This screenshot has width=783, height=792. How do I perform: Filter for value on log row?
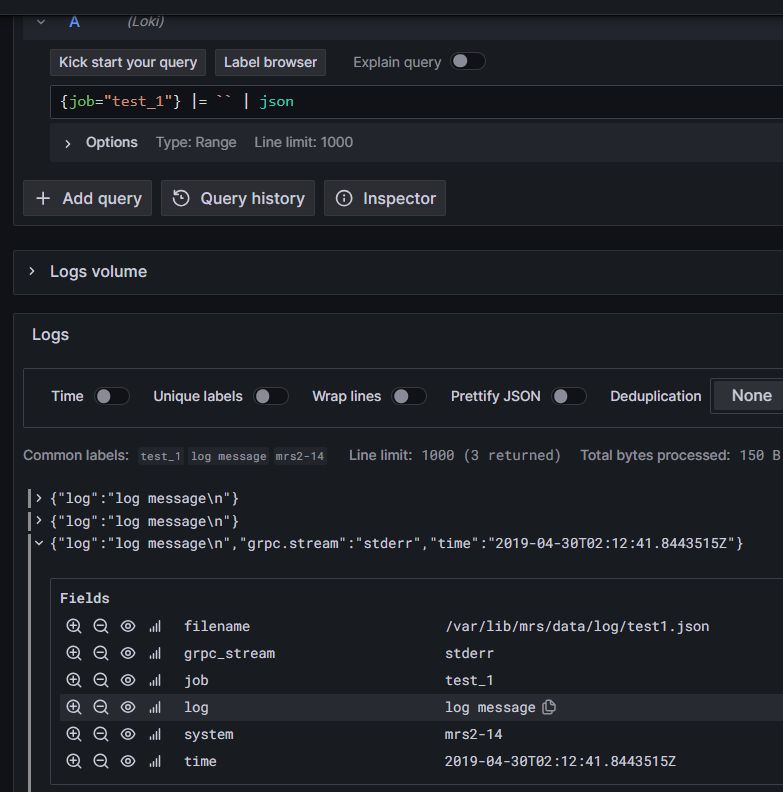click(x=74, y=707)
